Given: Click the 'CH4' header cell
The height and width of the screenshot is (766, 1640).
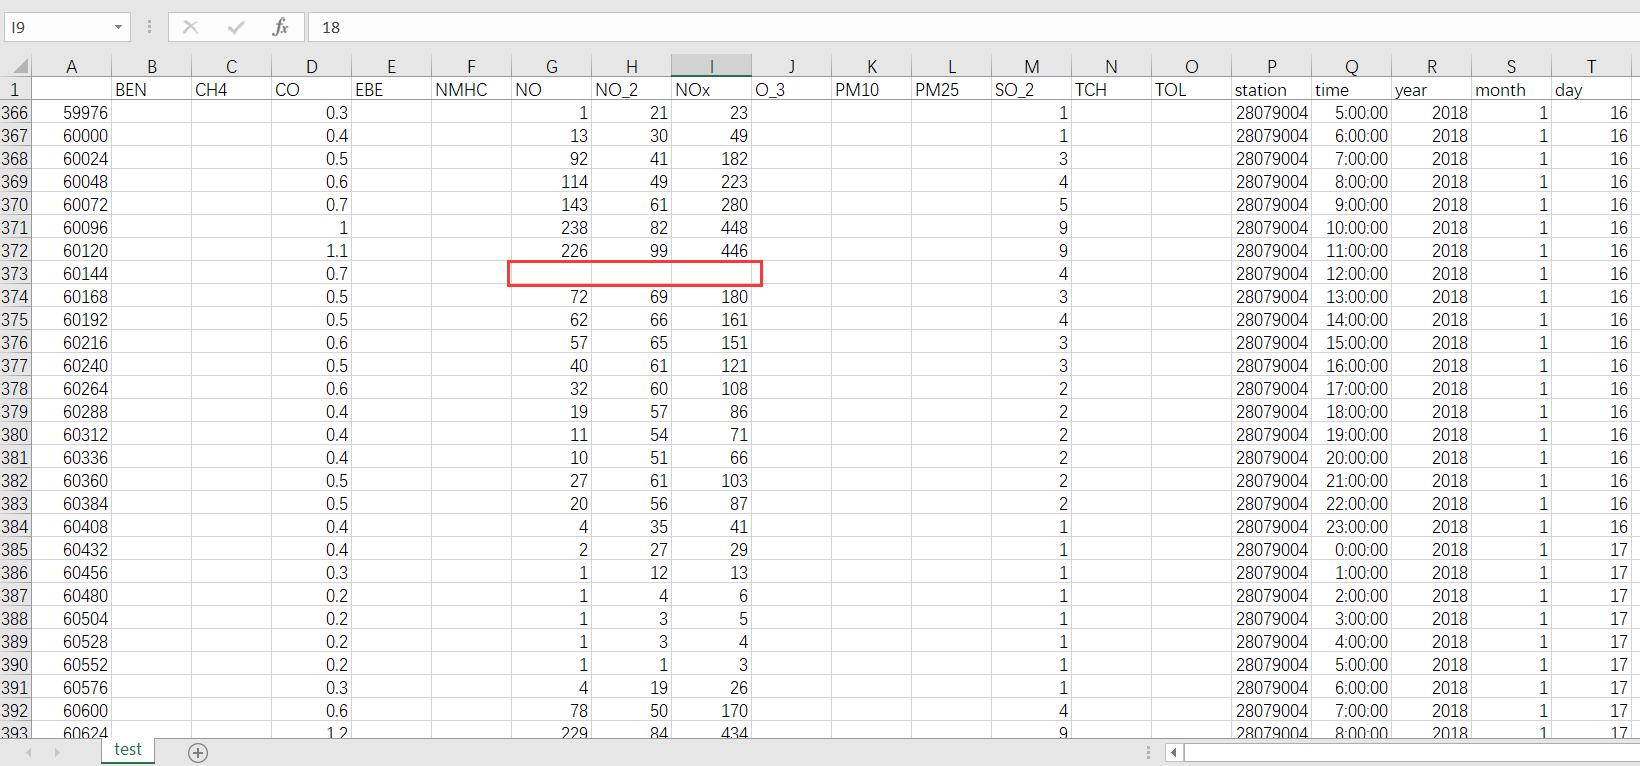Looking at the screenshot, I should point(231,90).
